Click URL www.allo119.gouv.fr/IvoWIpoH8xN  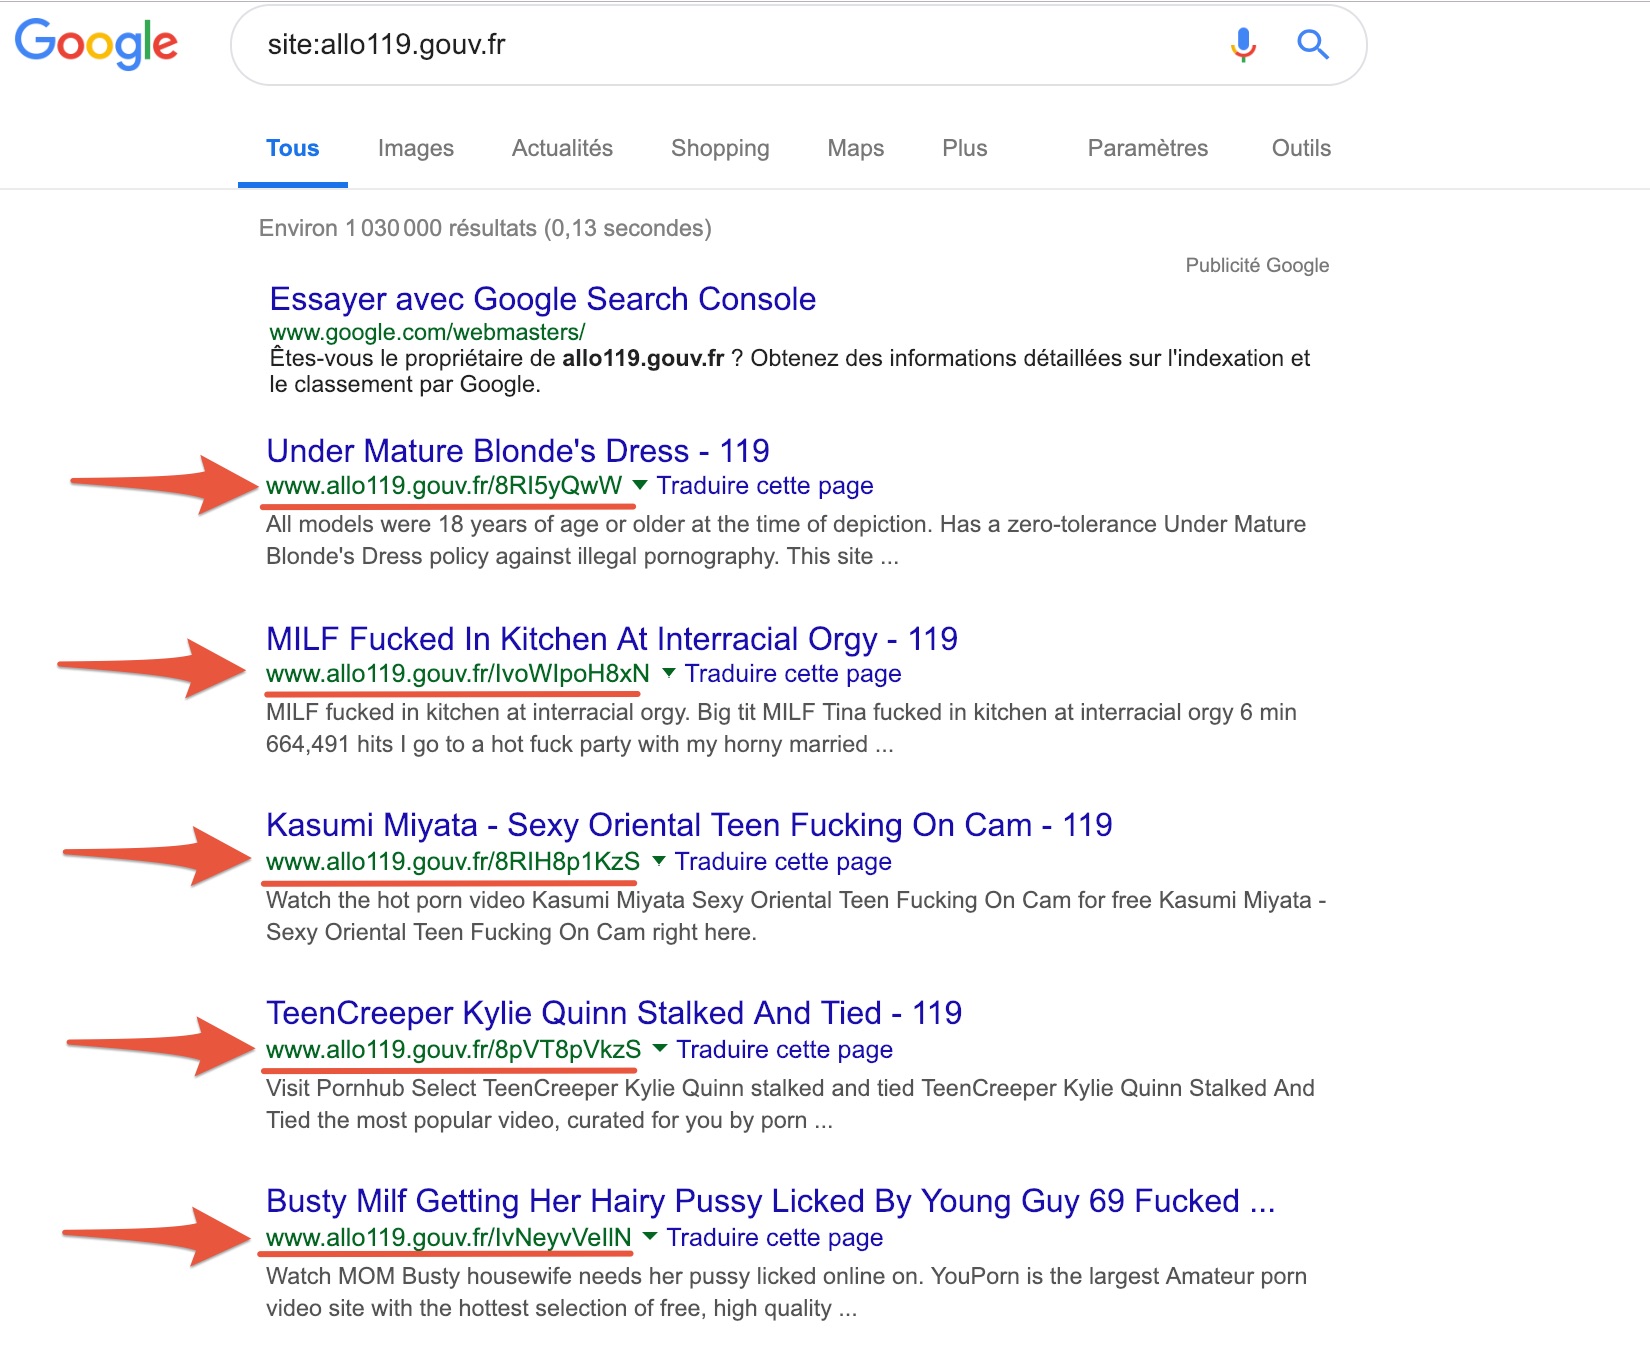(x=458, y=674)
